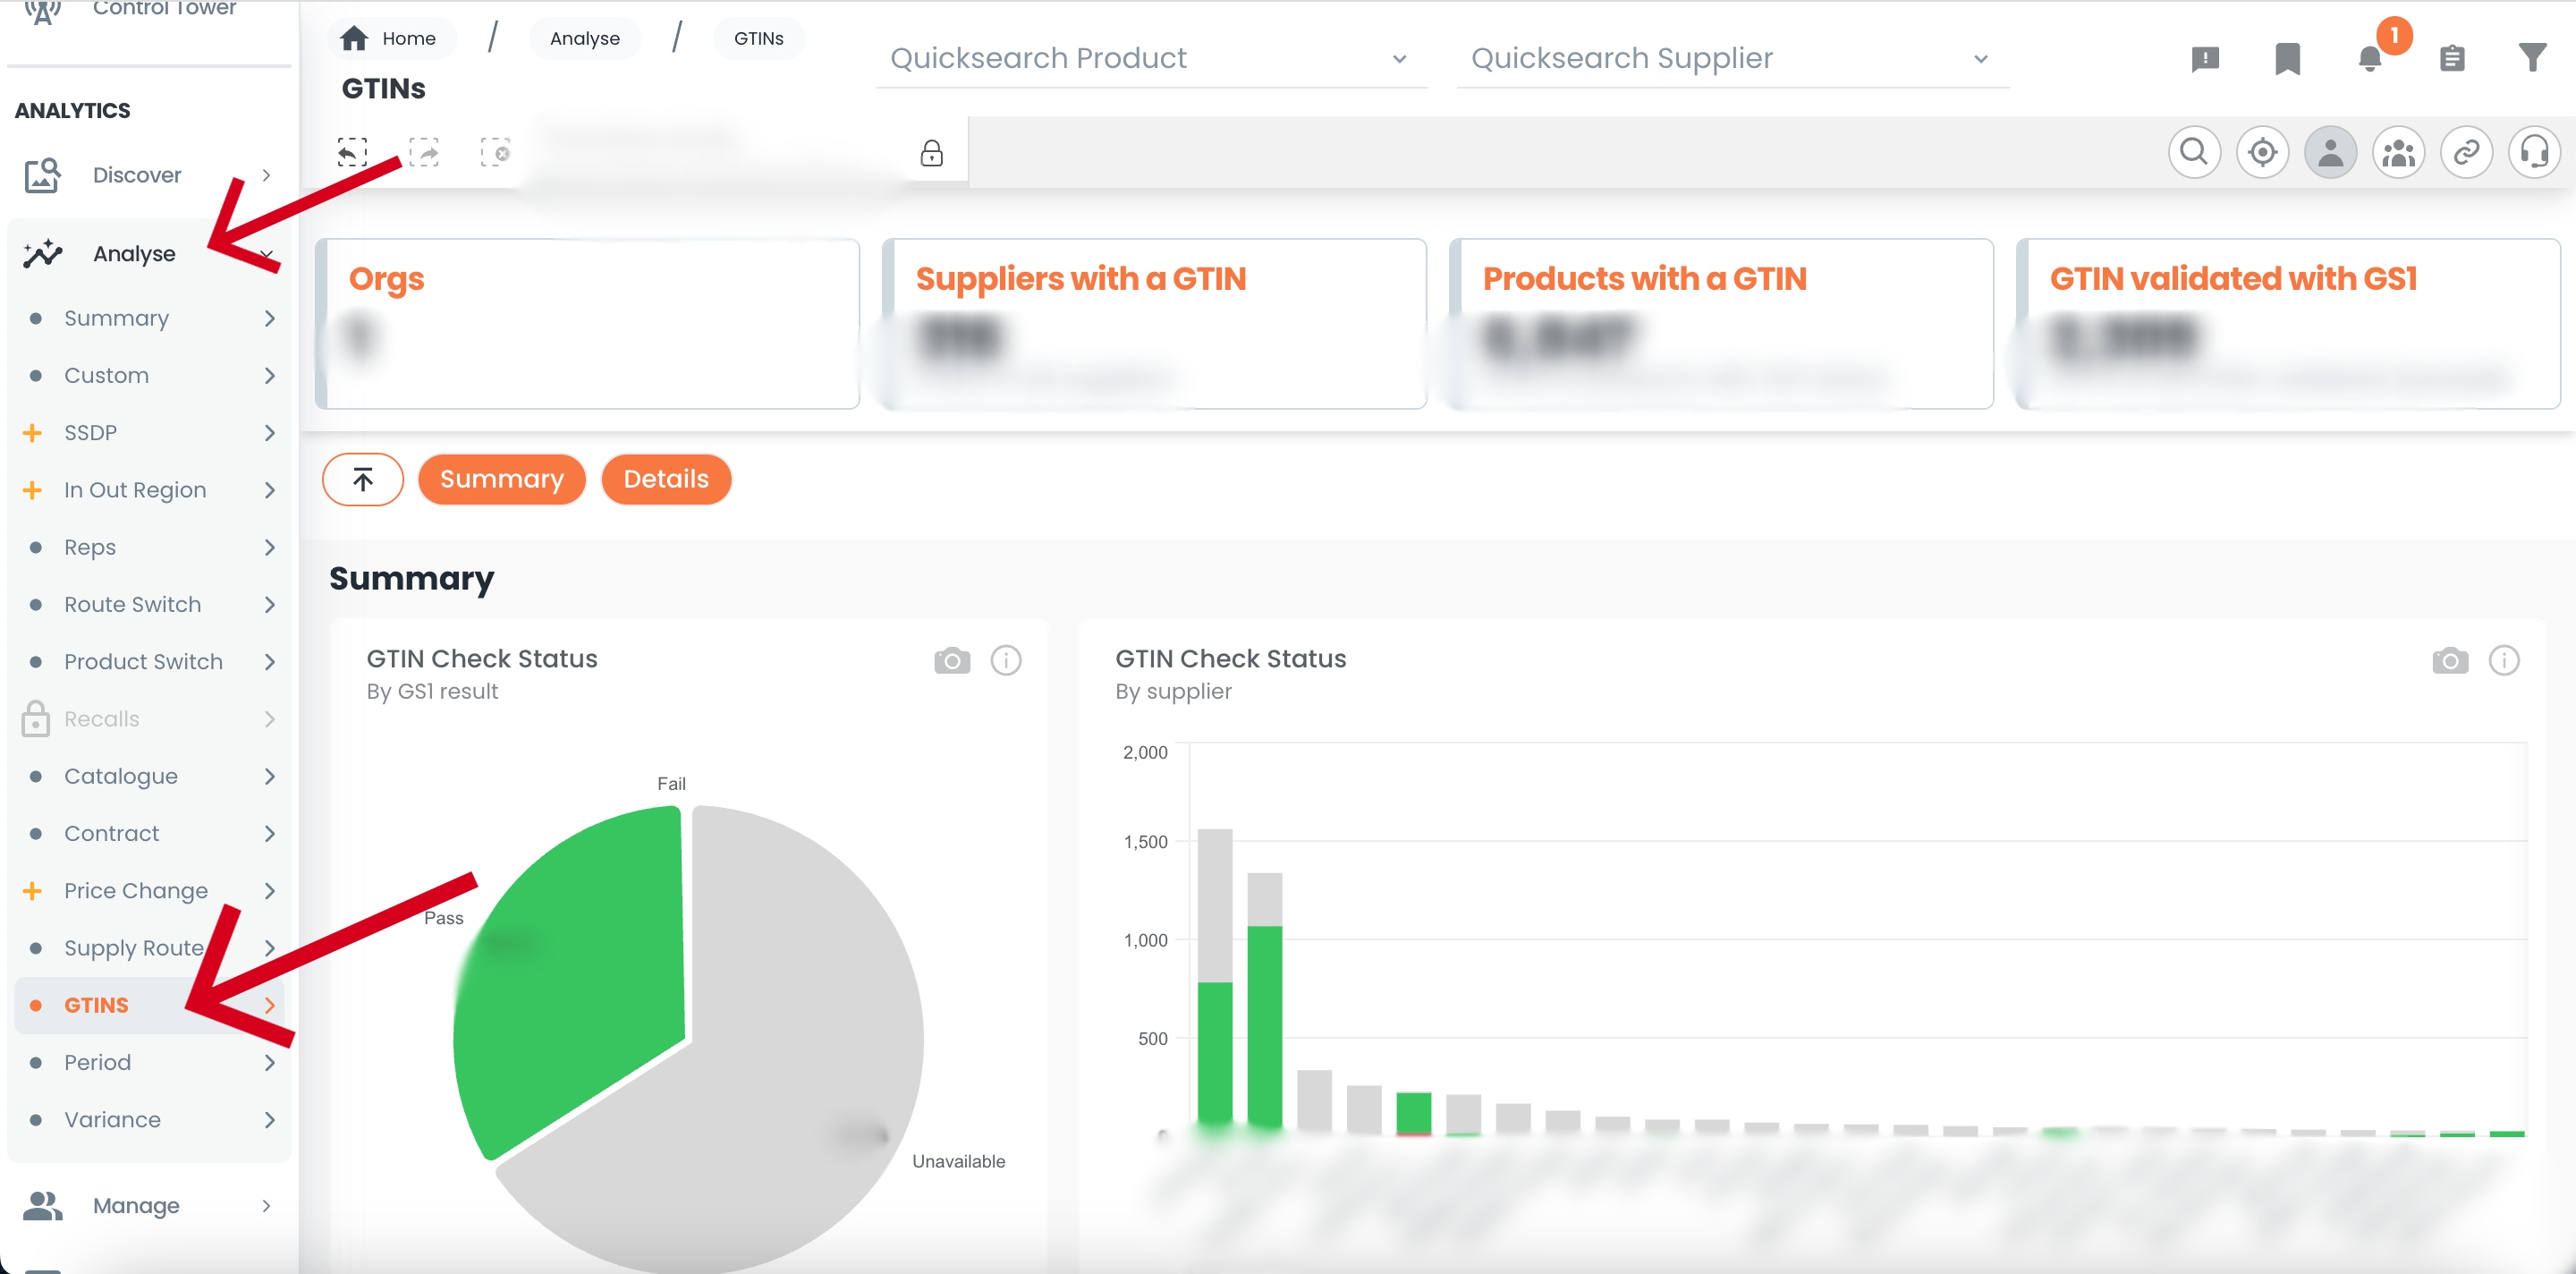
Task: Click the clipboard icon in header
Action: coord(2451,59)
